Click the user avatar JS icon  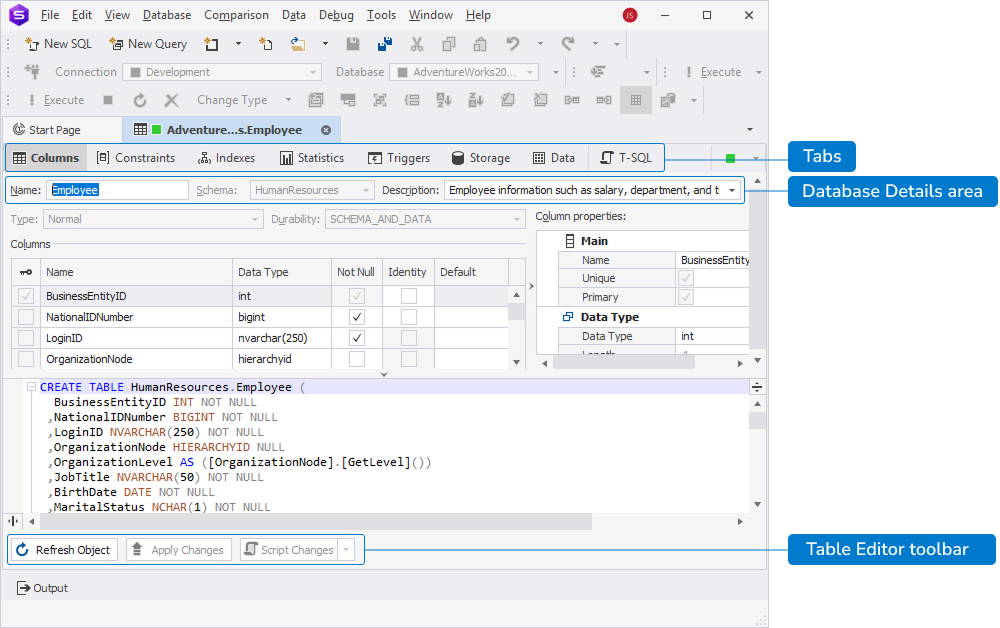pyautogui.click(x=630, y=15)
